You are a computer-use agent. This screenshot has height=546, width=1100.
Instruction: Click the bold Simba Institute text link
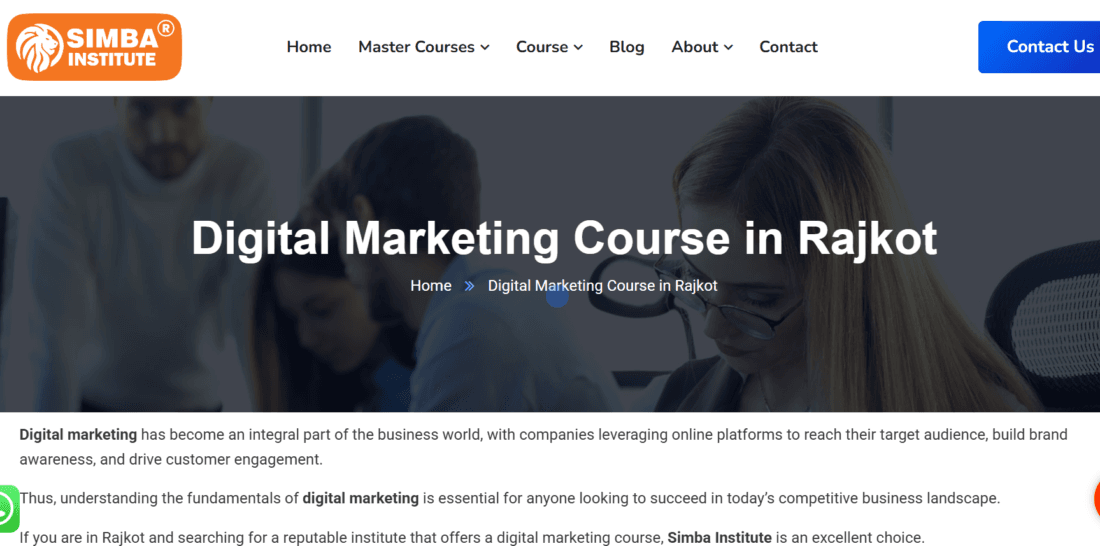click(719, 538)
